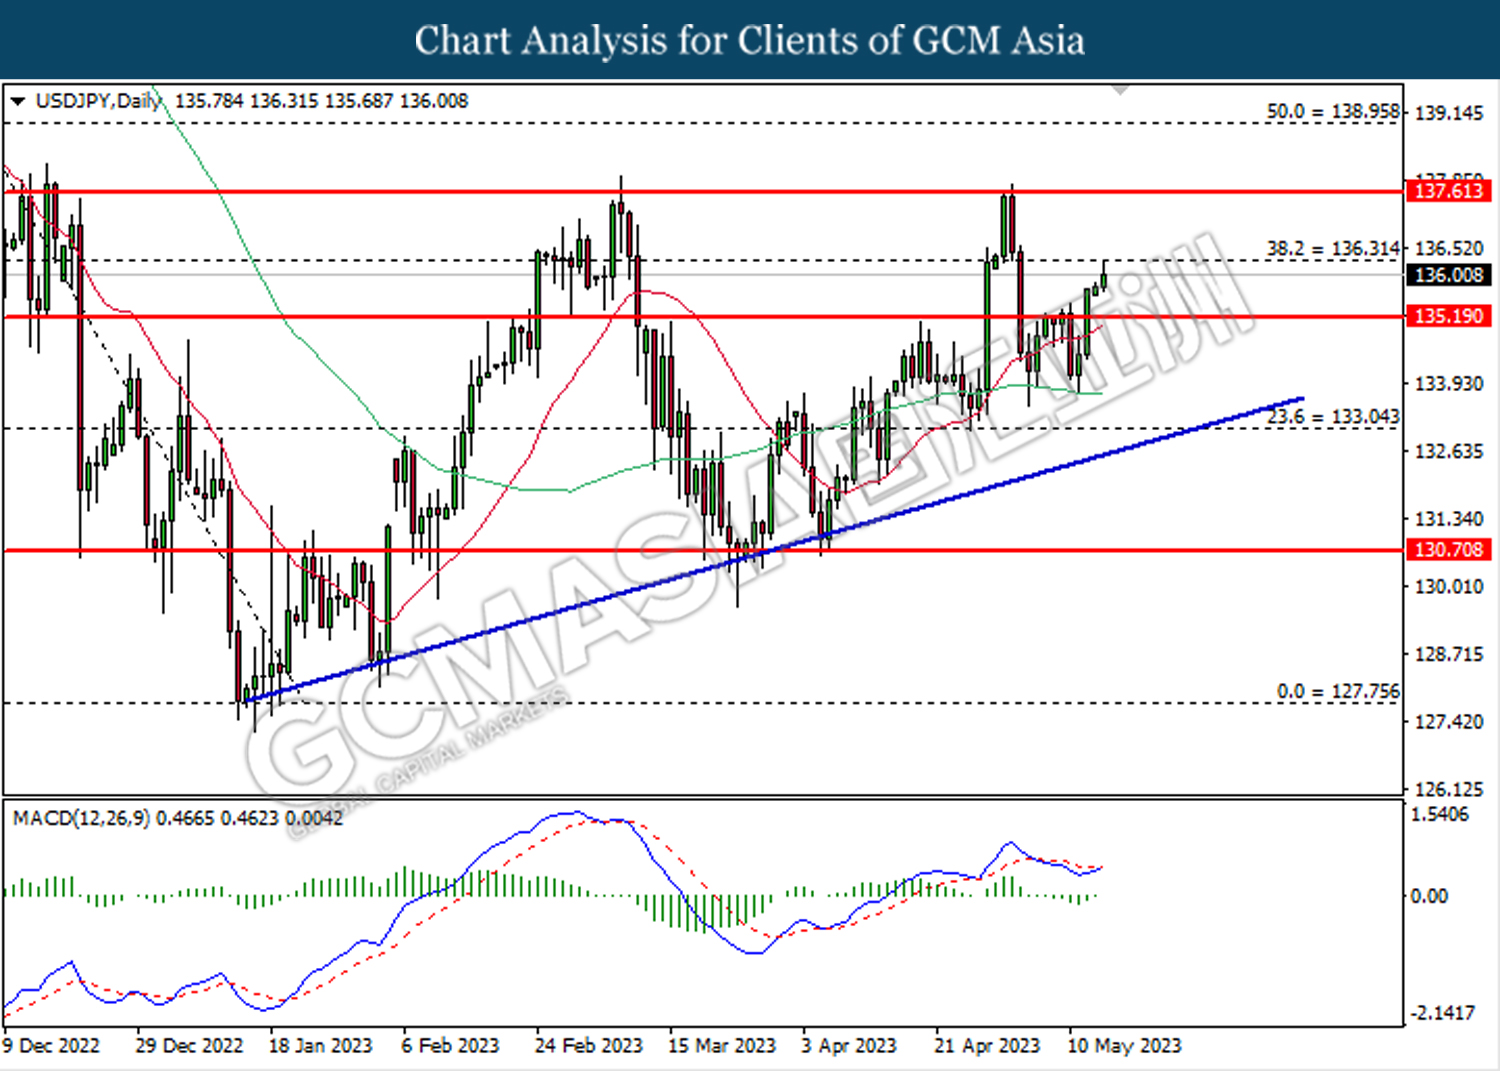Click the 6 Feb 2023 date label
The image size is (1500, 1071).
click(x=450, y=1045)
